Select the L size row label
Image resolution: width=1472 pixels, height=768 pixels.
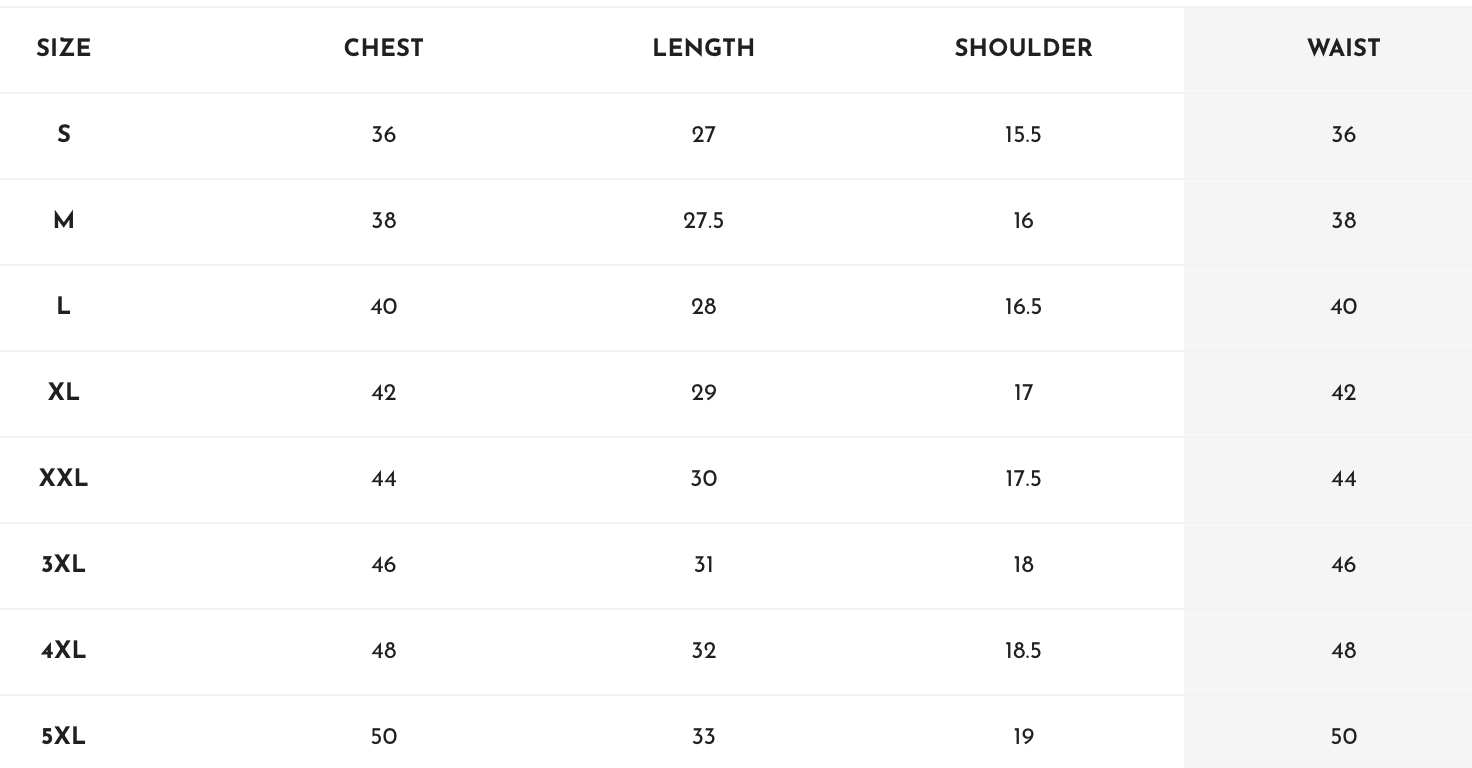[x=63, y=306]
